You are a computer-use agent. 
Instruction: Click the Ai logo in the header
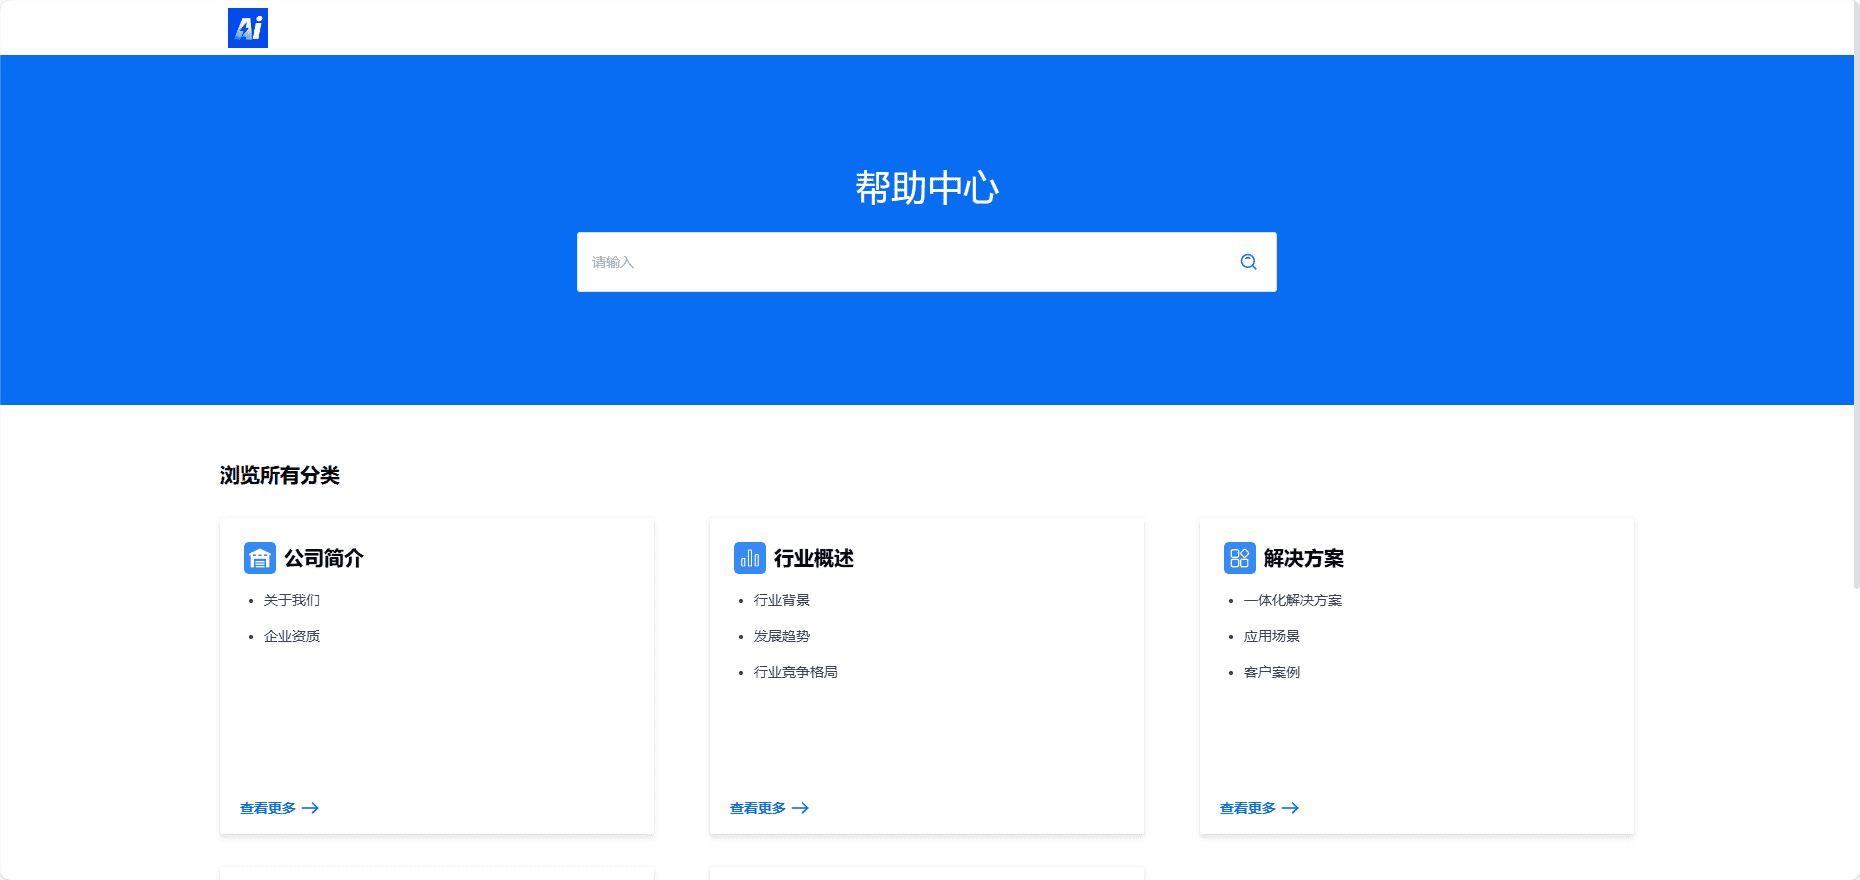tap(248, 28)
